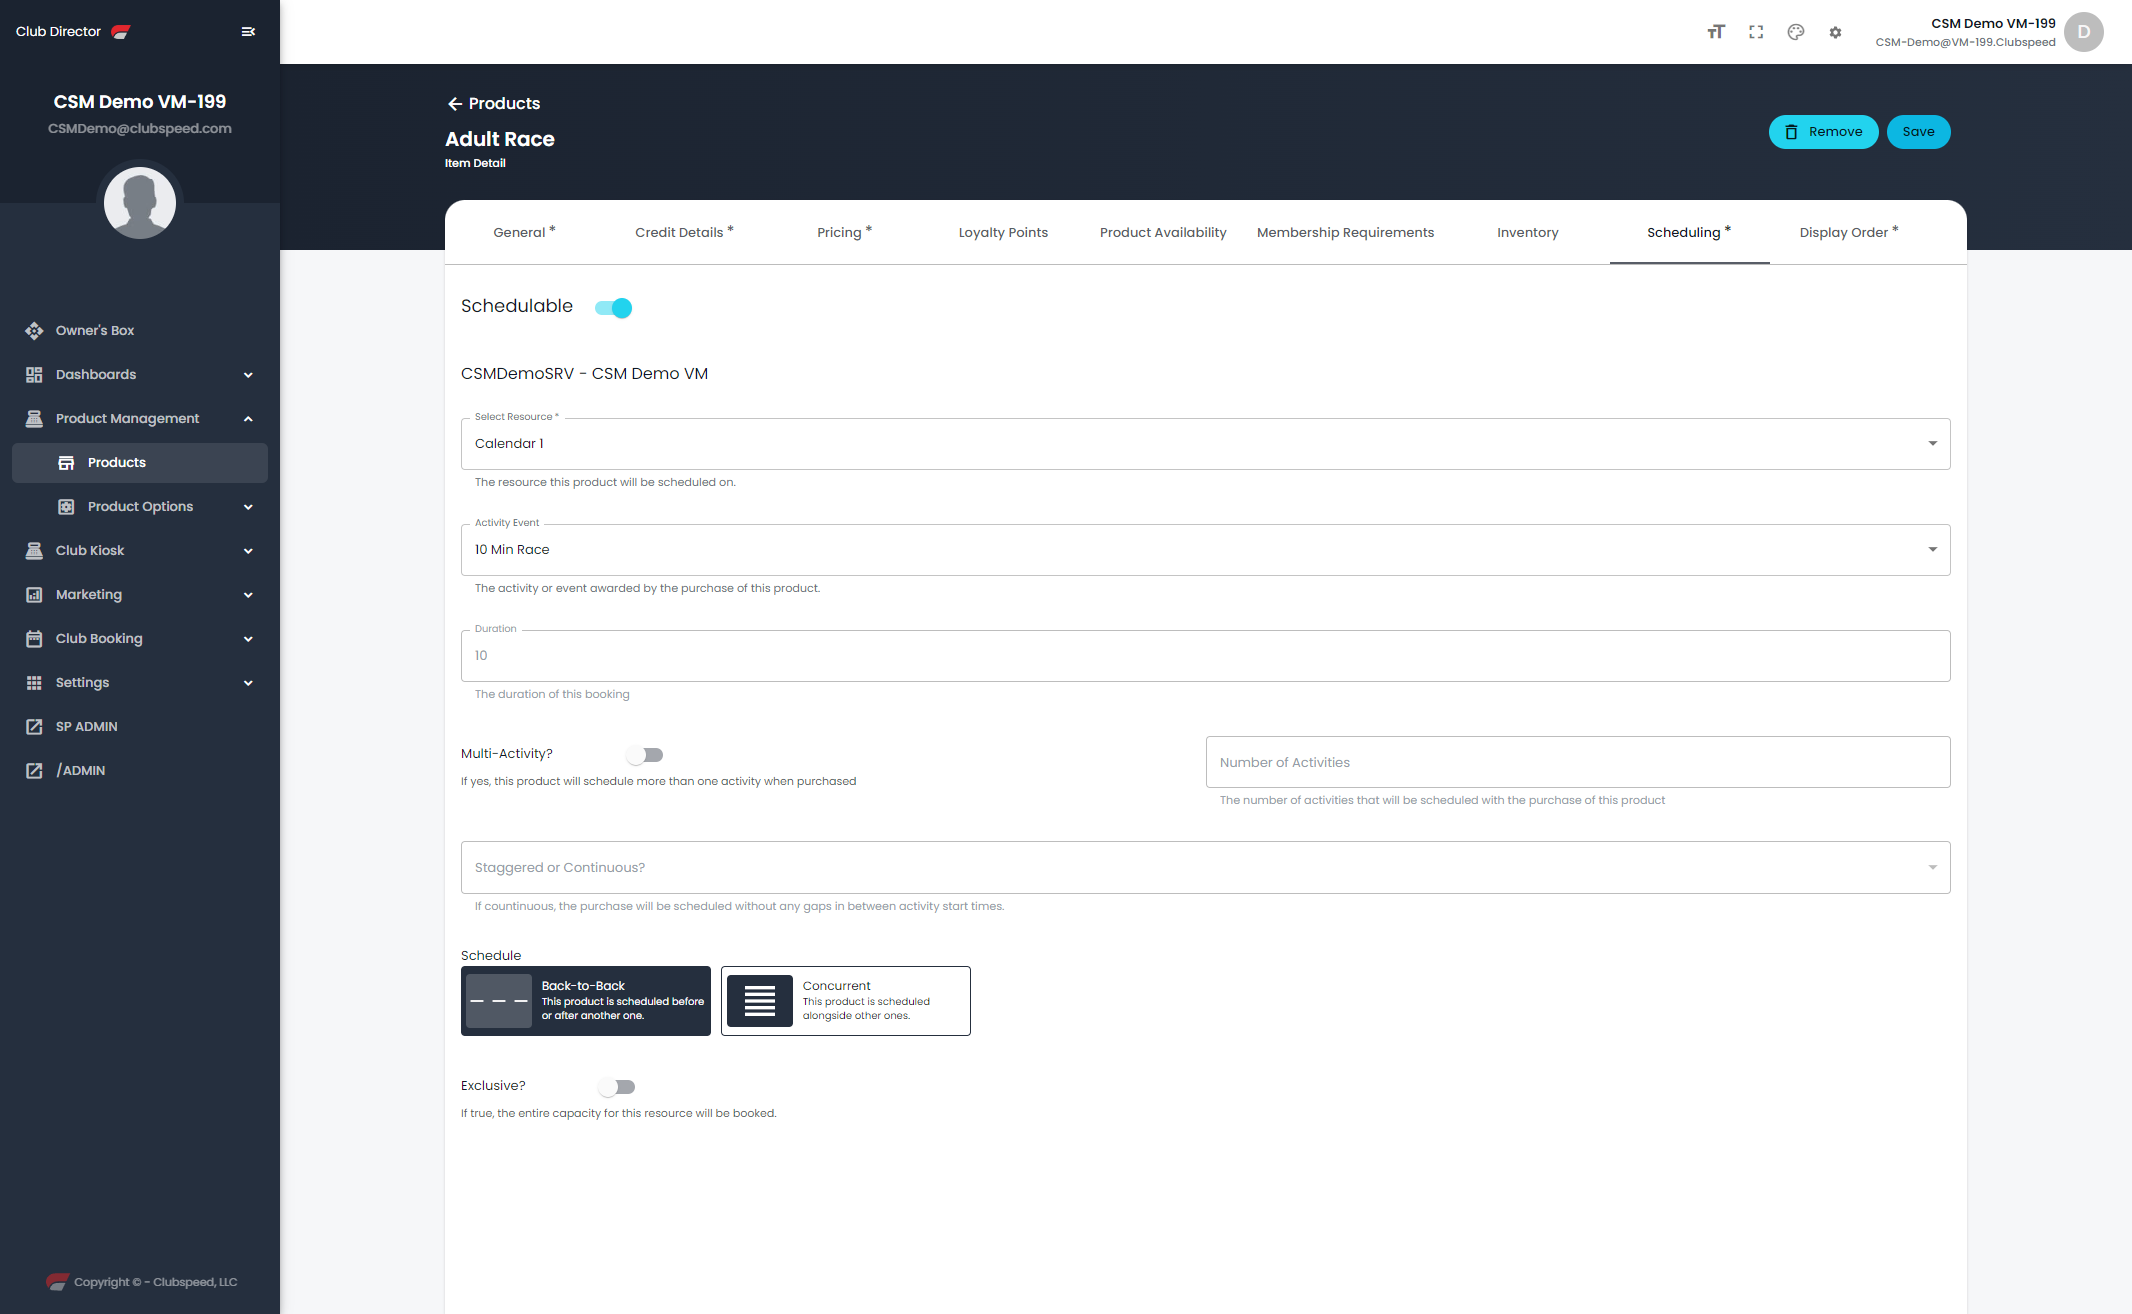Open the Loyalty Points tab

(1003, 232)
